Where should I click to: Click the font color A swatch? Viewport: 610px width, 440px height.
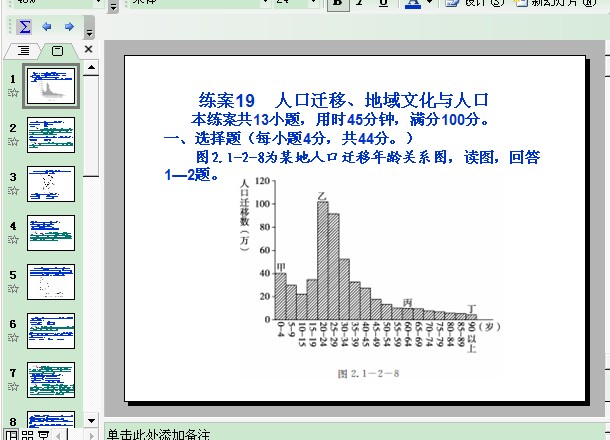(x=414, y=3)
